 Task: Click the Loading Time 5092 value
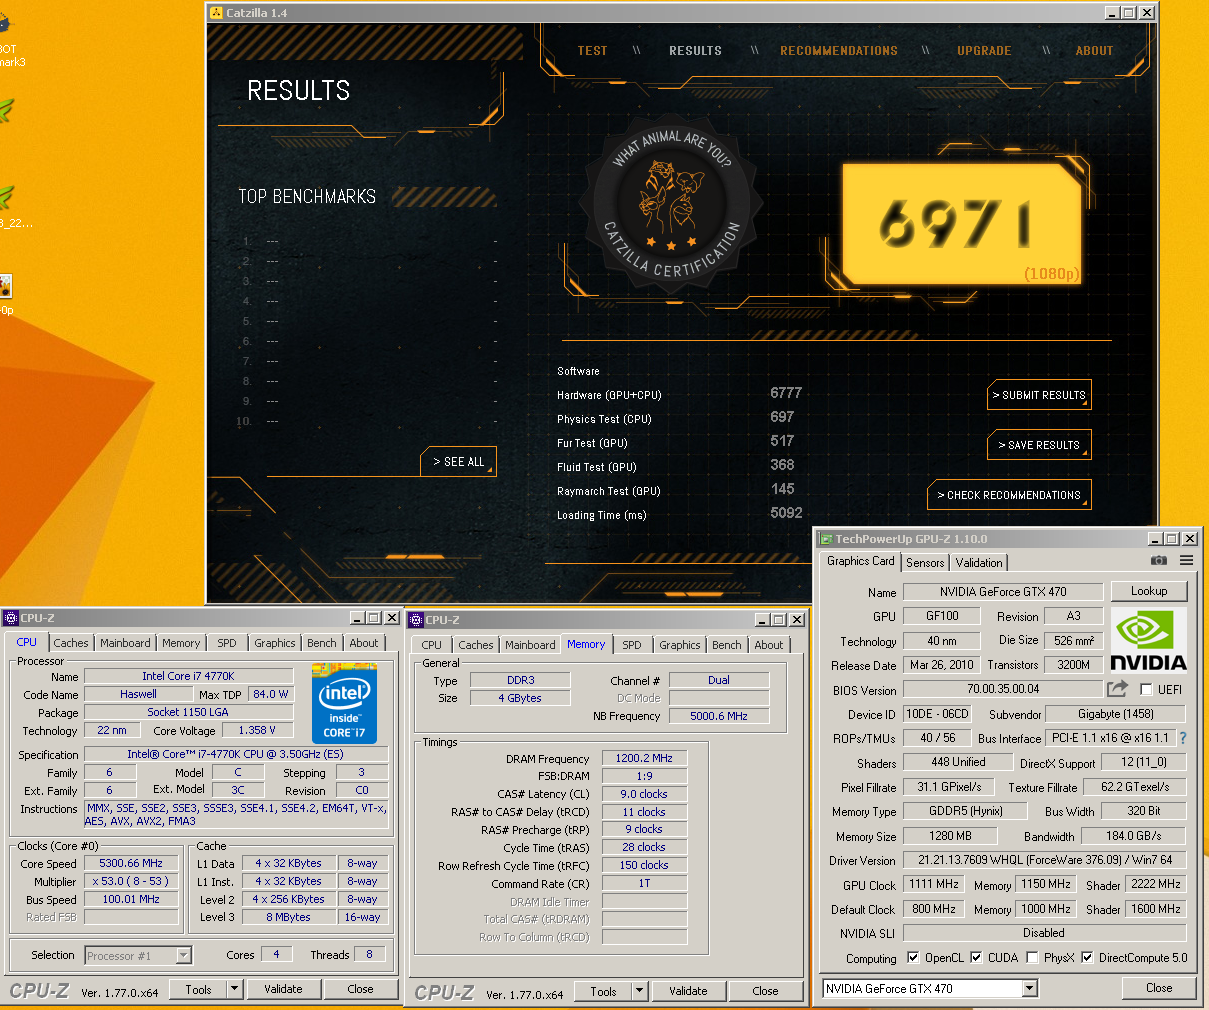click(786, 513)
